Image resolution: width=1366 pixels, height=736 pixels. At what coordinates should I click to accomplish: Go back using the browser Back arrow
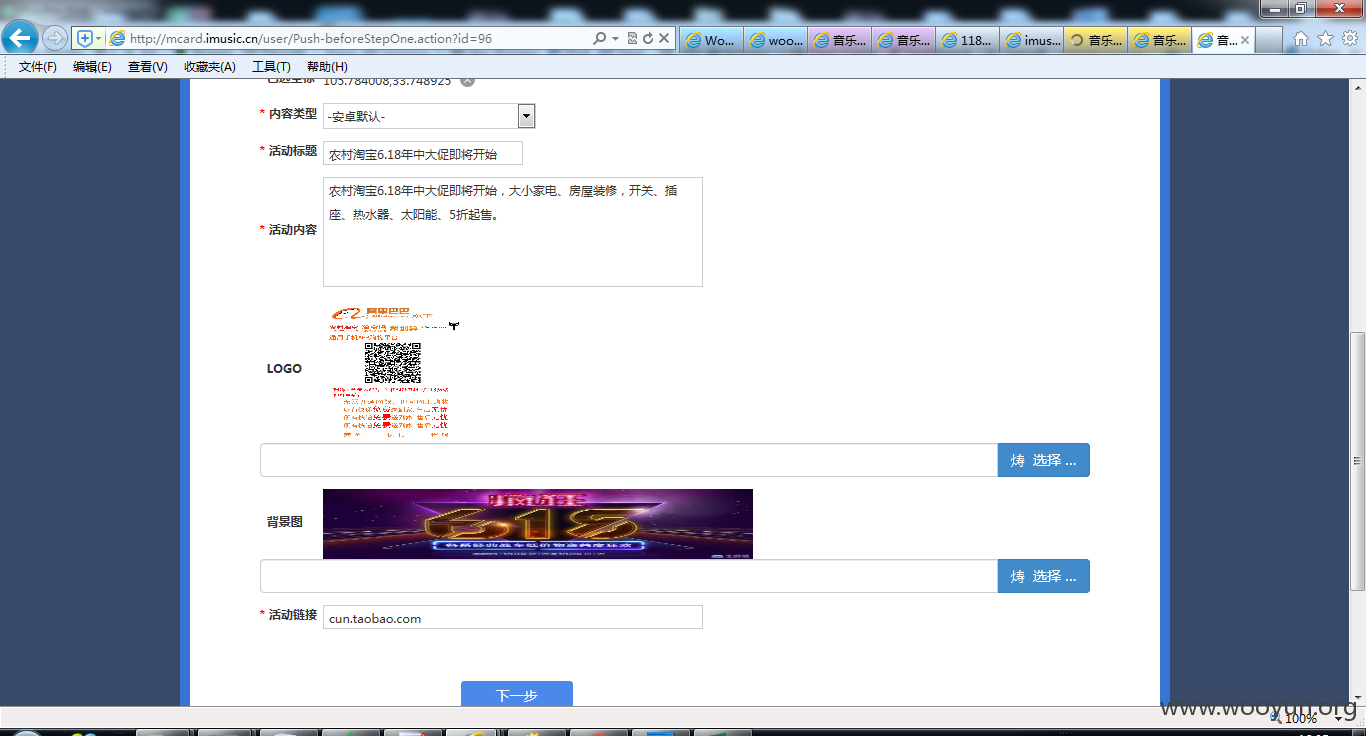pyautogui.click(x=20, y=38)
